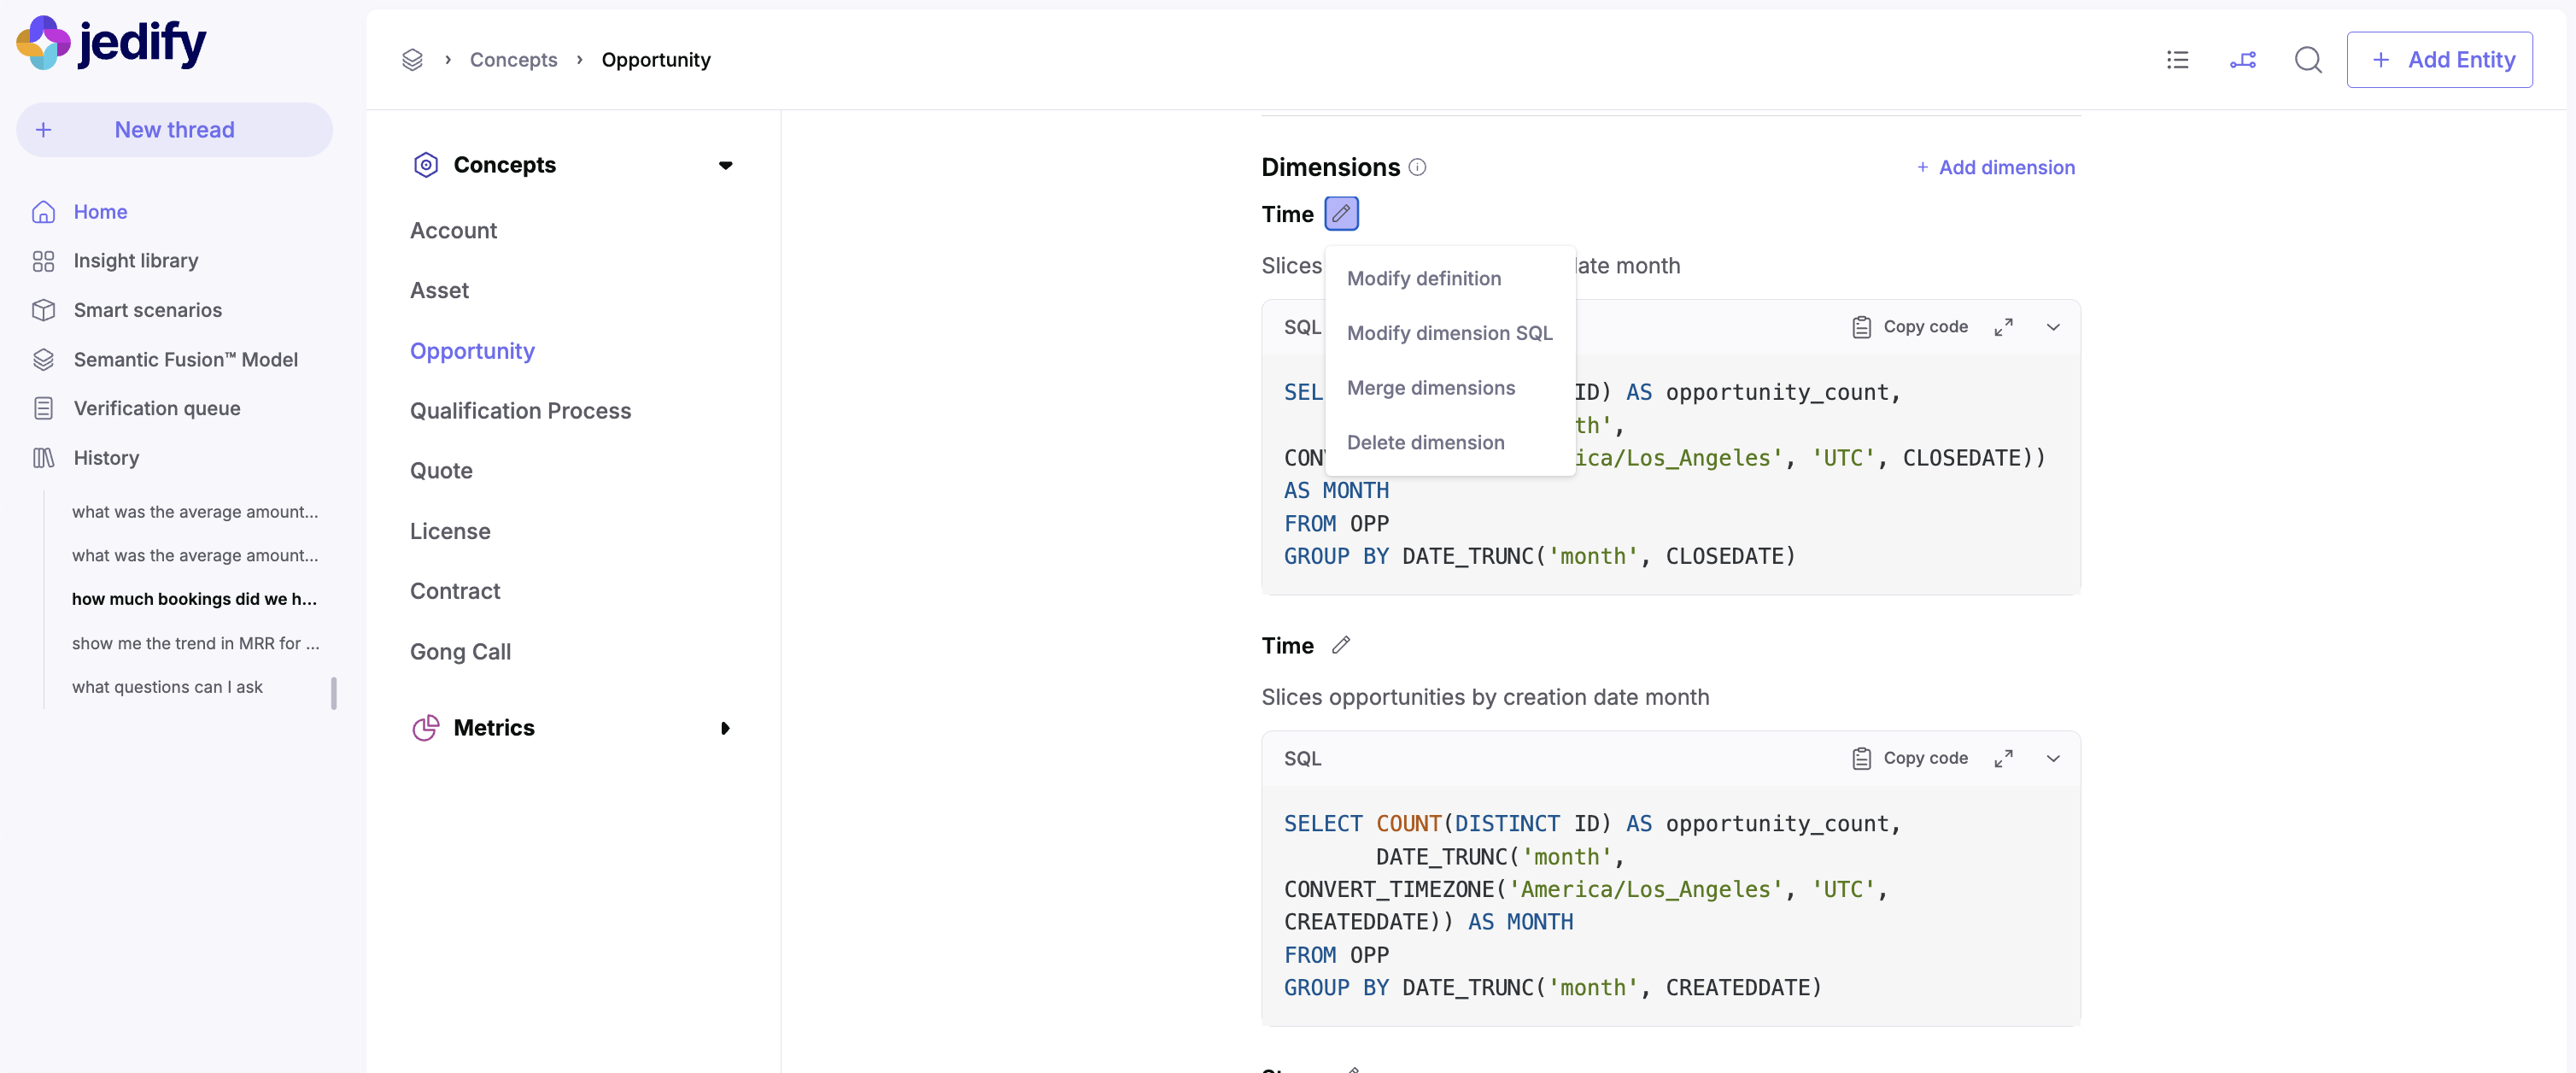
Task: Choose Modify dimension SQL from menu
Action: (x=1449, y=333)
